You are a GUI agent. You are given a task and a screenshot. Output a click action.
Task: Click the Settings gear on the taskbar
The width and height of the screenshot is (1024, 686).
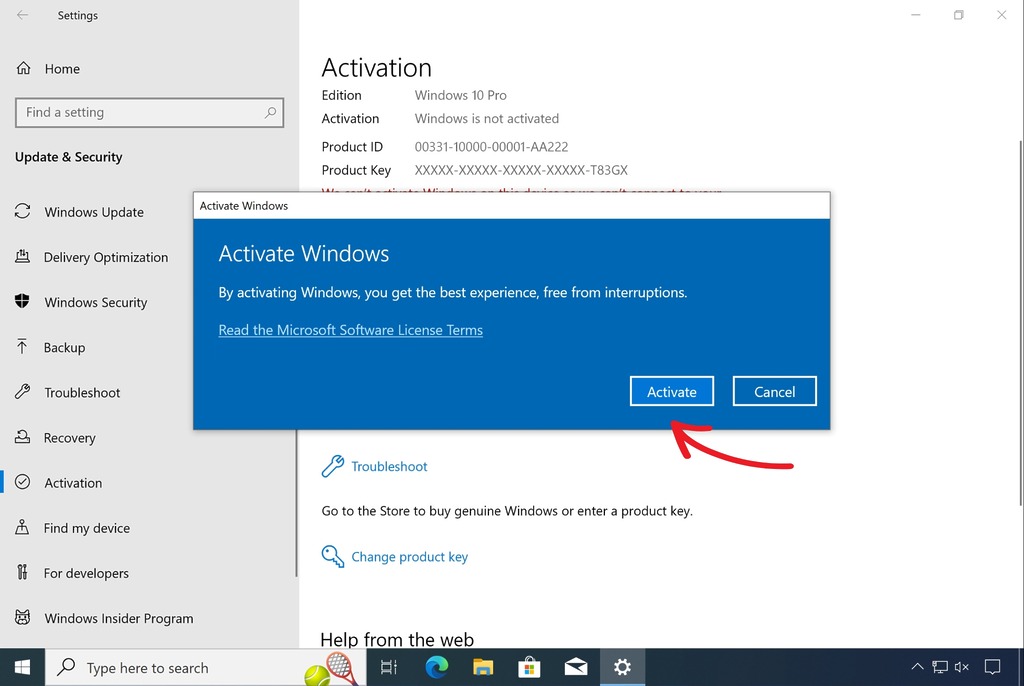click(x=622, y=667)
